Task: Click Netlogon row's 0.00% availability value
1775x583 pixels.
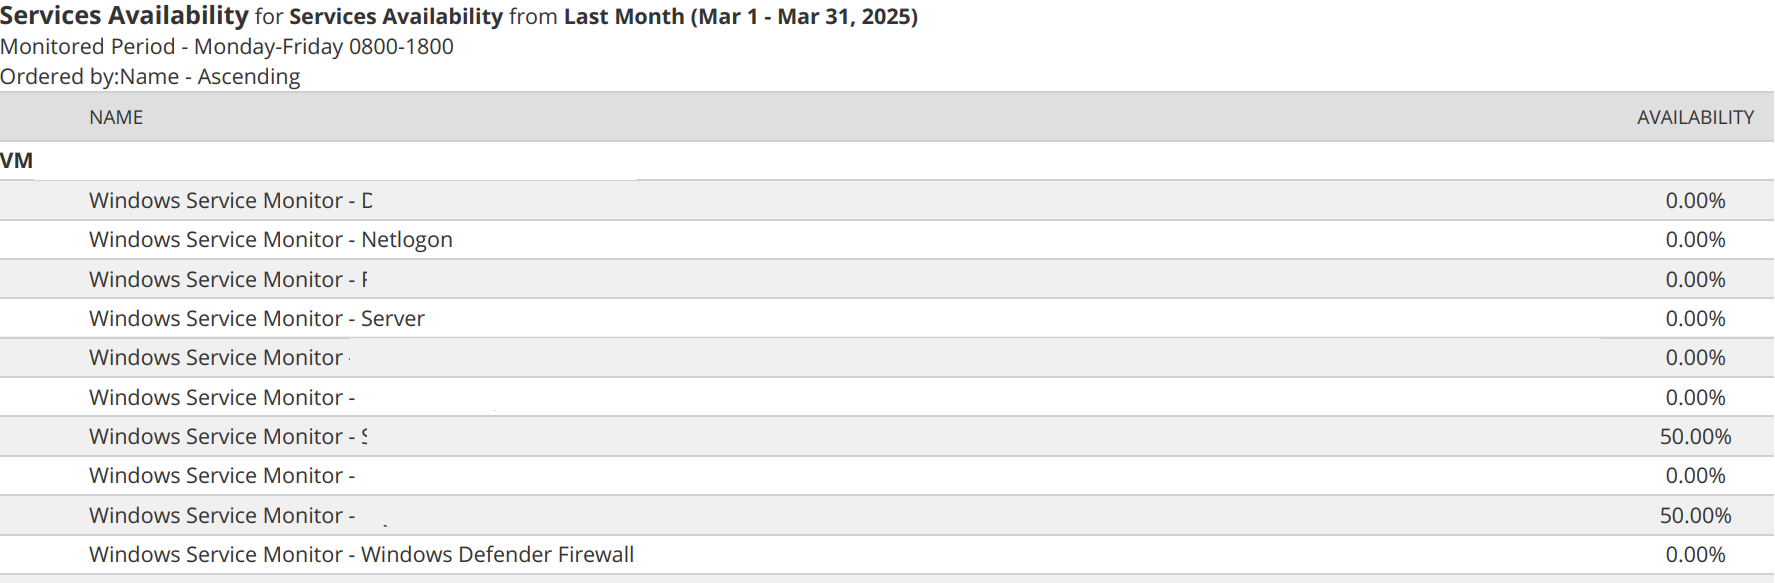Action: (x=1695, y=240)
